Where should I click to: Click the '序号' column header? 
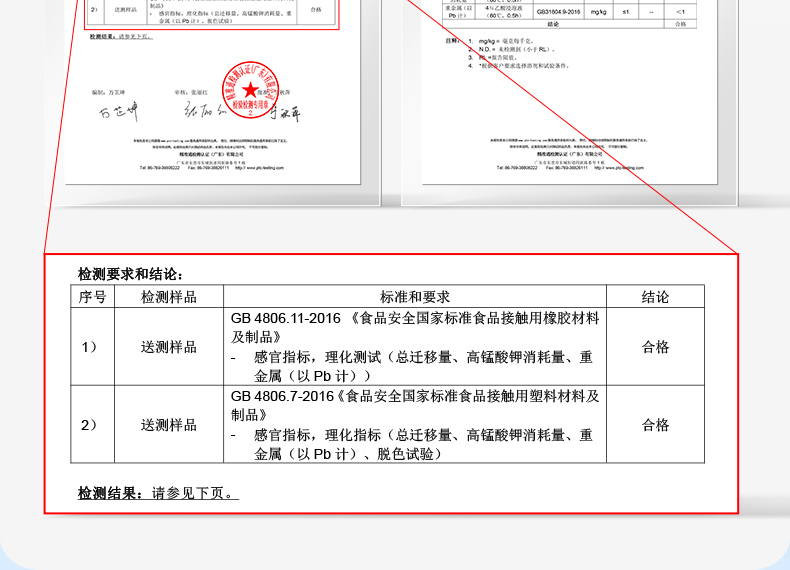point(93,297)
